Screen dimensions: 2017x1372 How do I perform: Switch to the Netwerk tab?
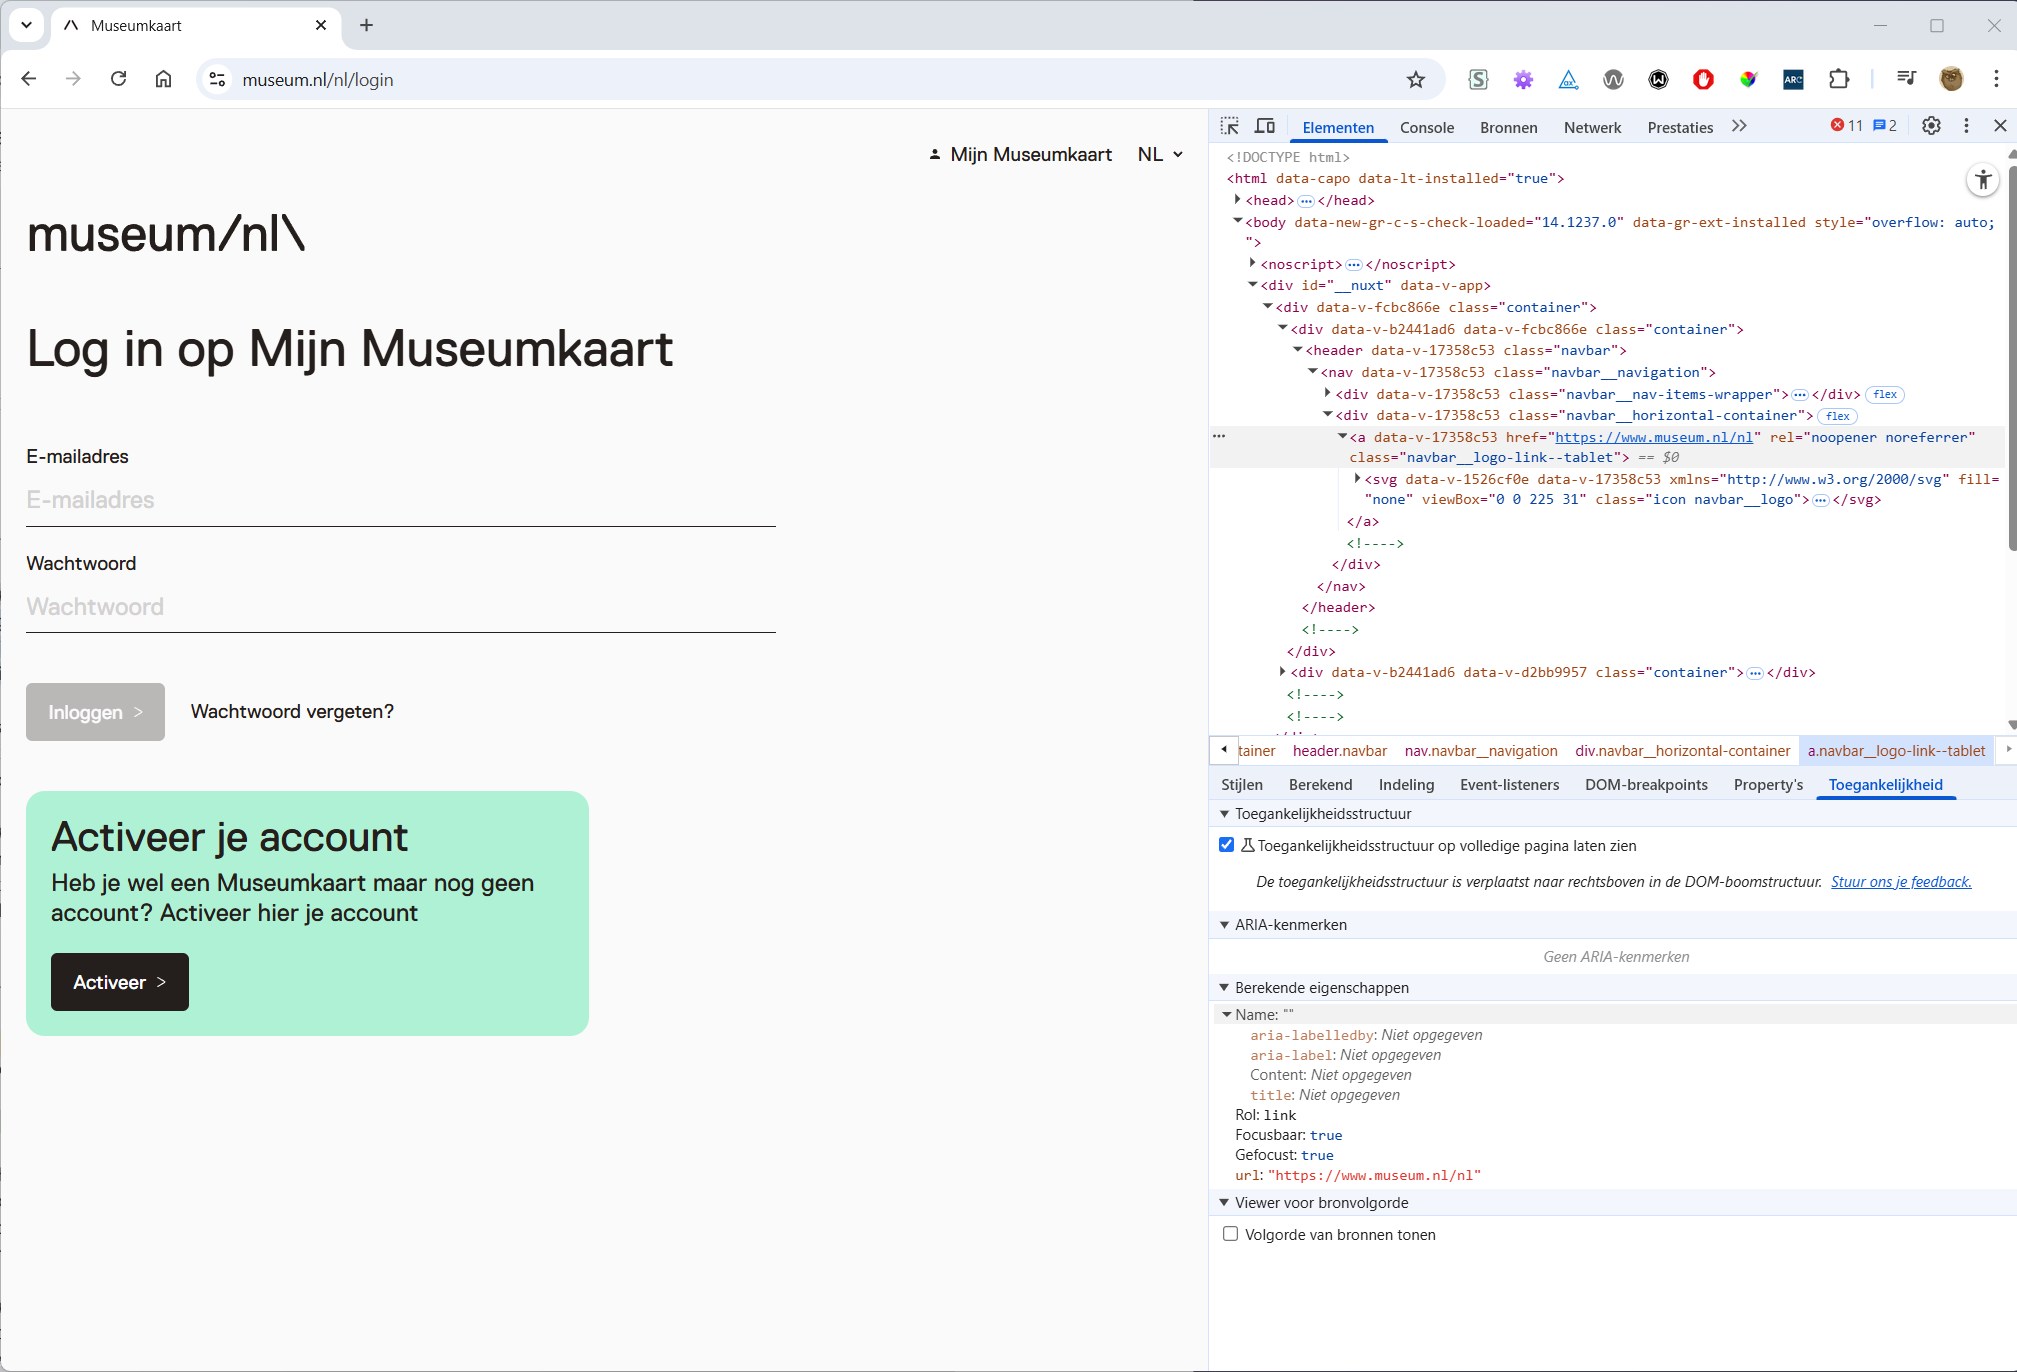pyautogui.click(x=1592, y=127)
